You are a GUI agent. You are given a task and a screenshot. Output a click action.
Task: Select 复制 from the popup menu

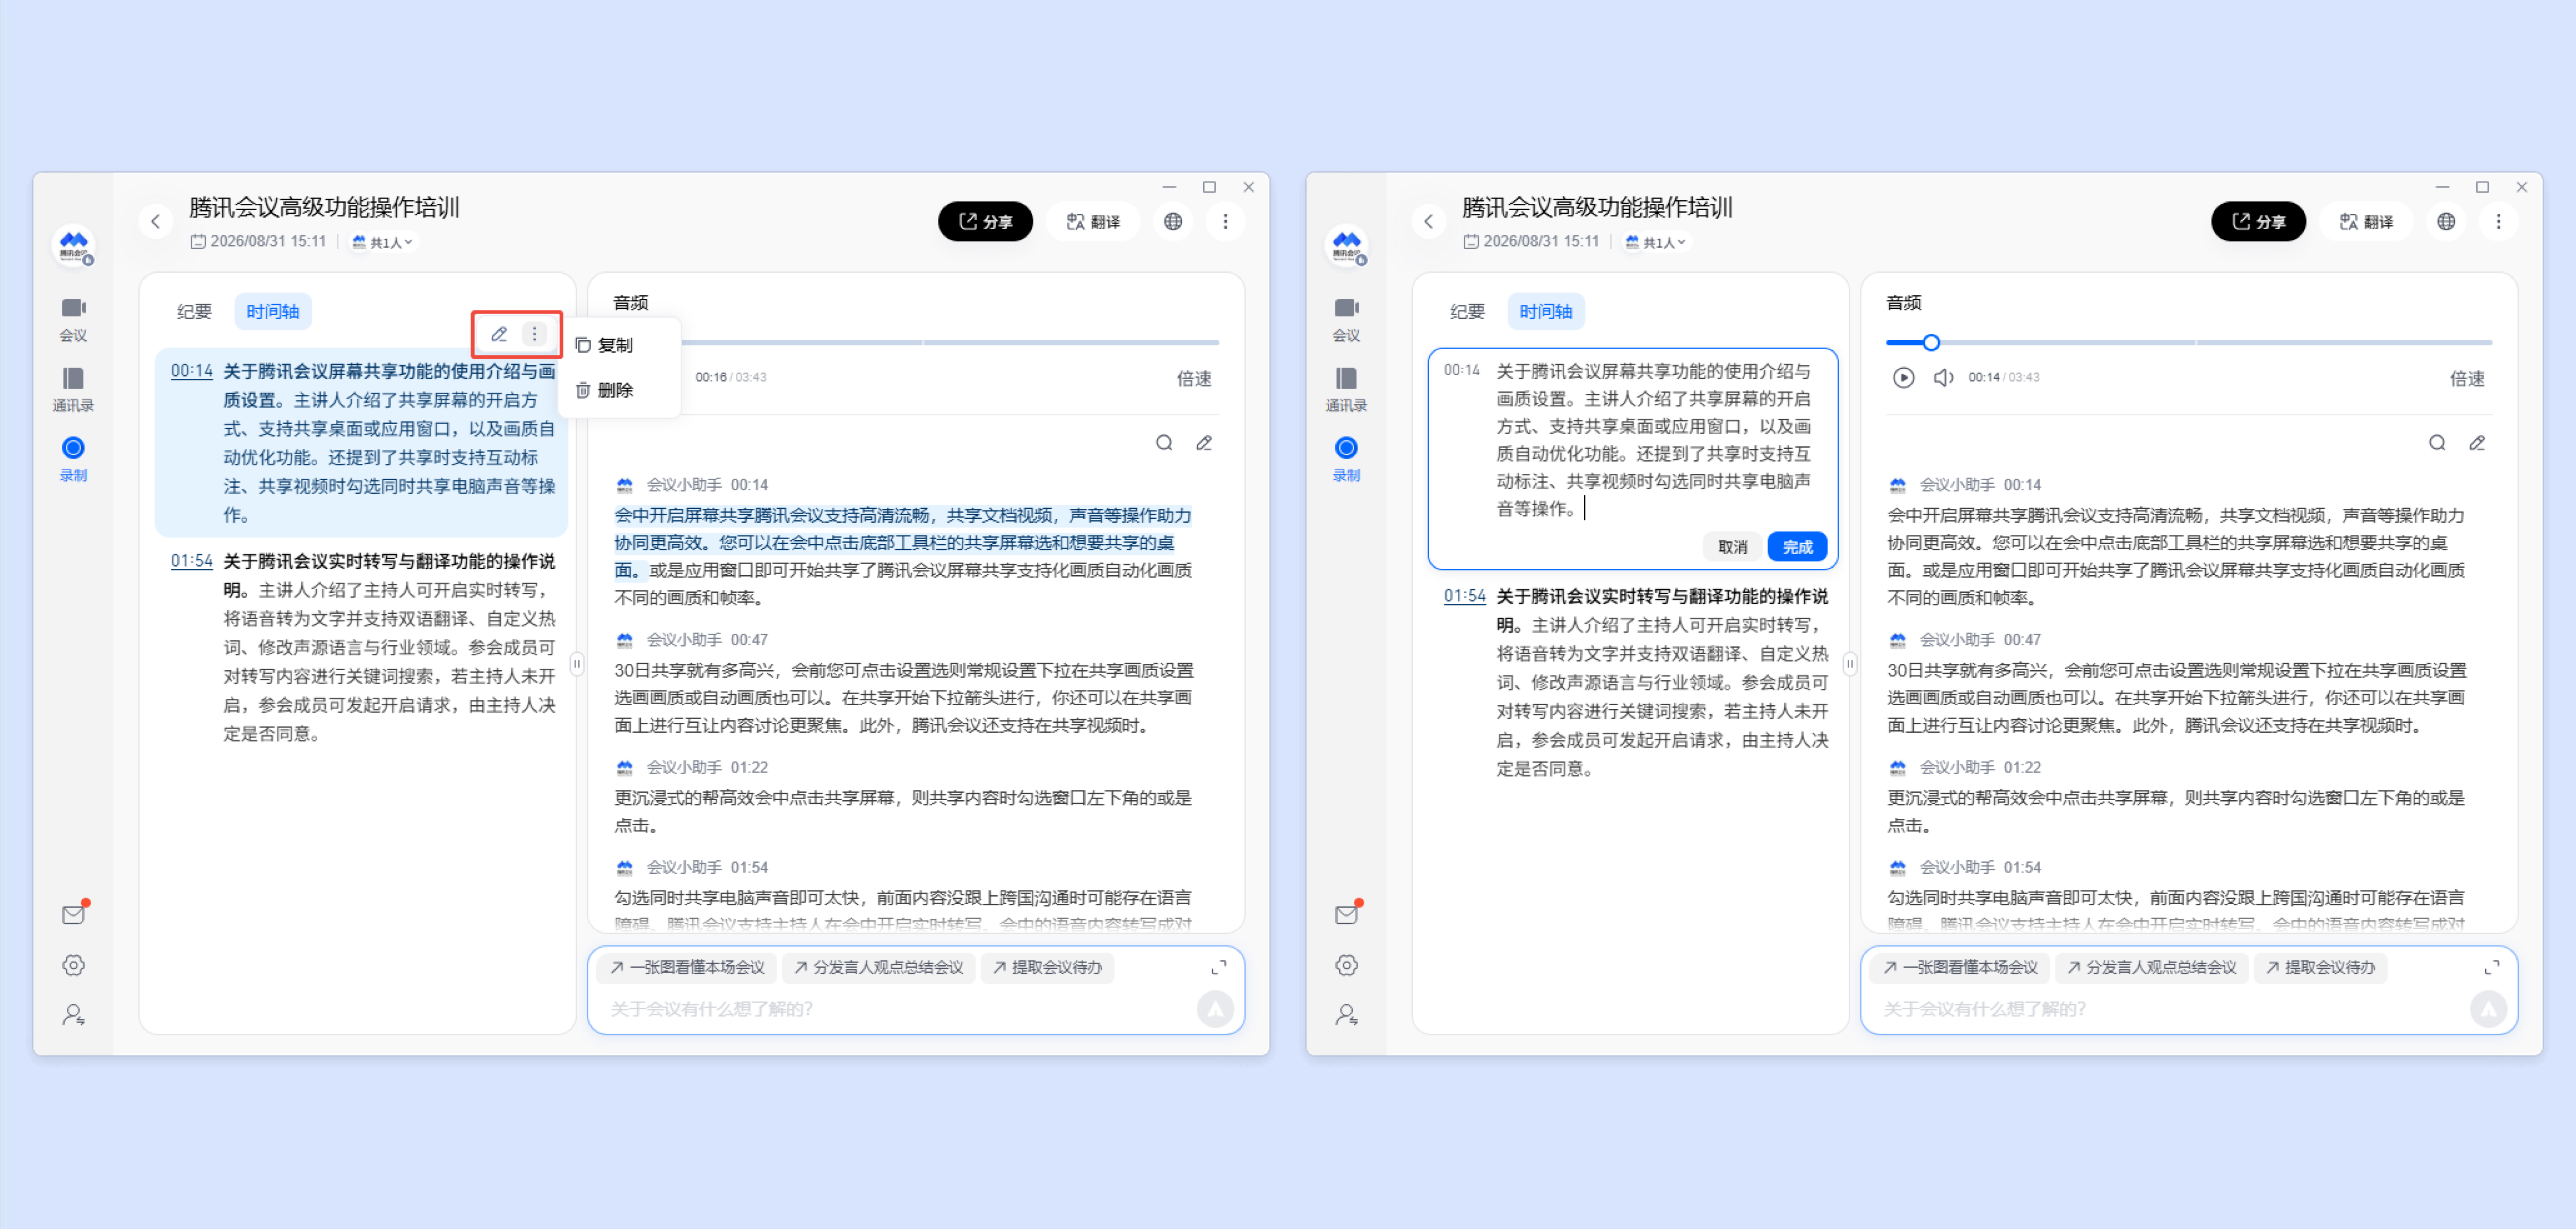coord(605,345)
